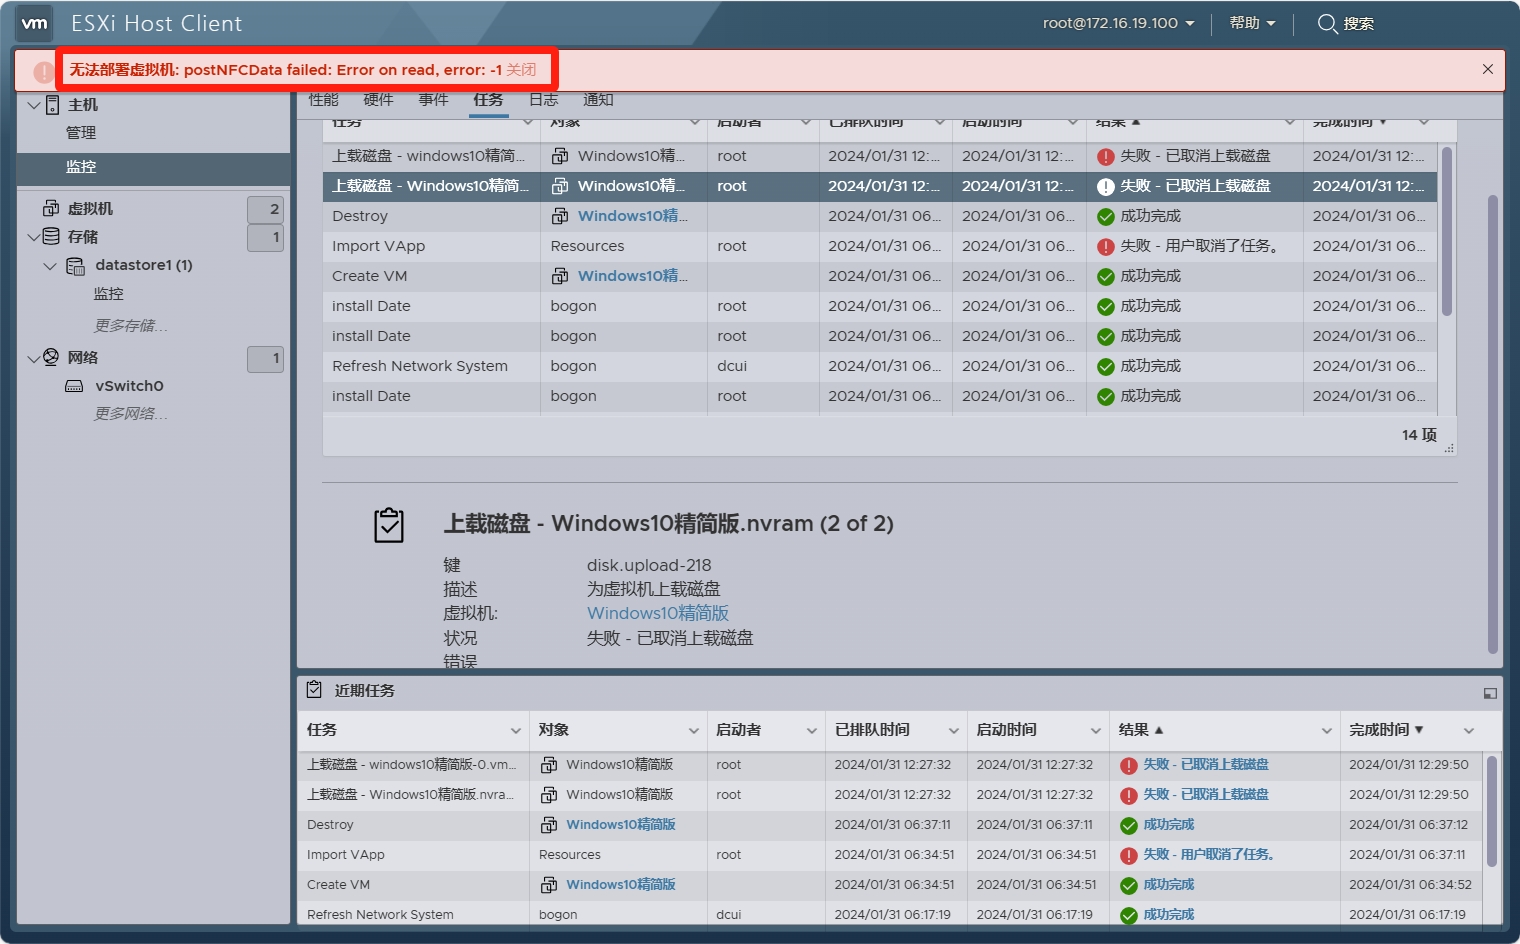
Task: Open the 帮助 help dropdown menu
Action: pos(1252,23)
